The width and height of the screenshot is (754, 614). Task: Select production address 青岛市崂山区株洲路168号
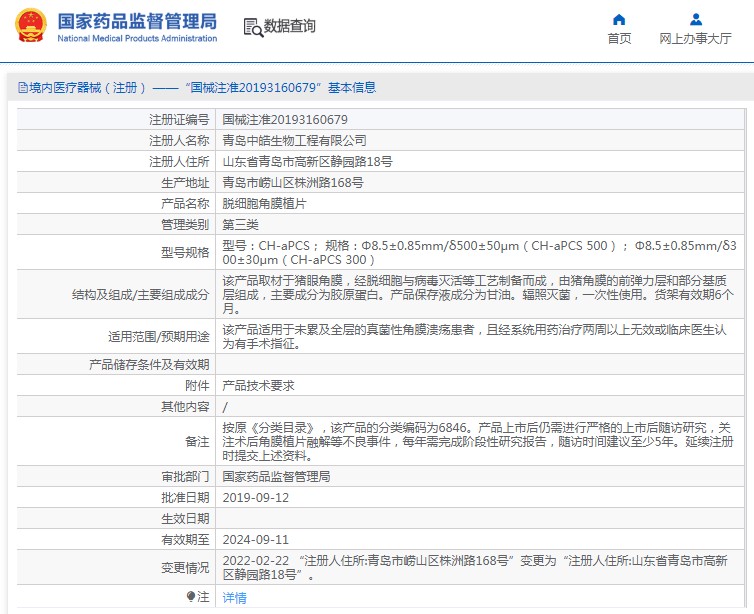(x=293, y=183)
